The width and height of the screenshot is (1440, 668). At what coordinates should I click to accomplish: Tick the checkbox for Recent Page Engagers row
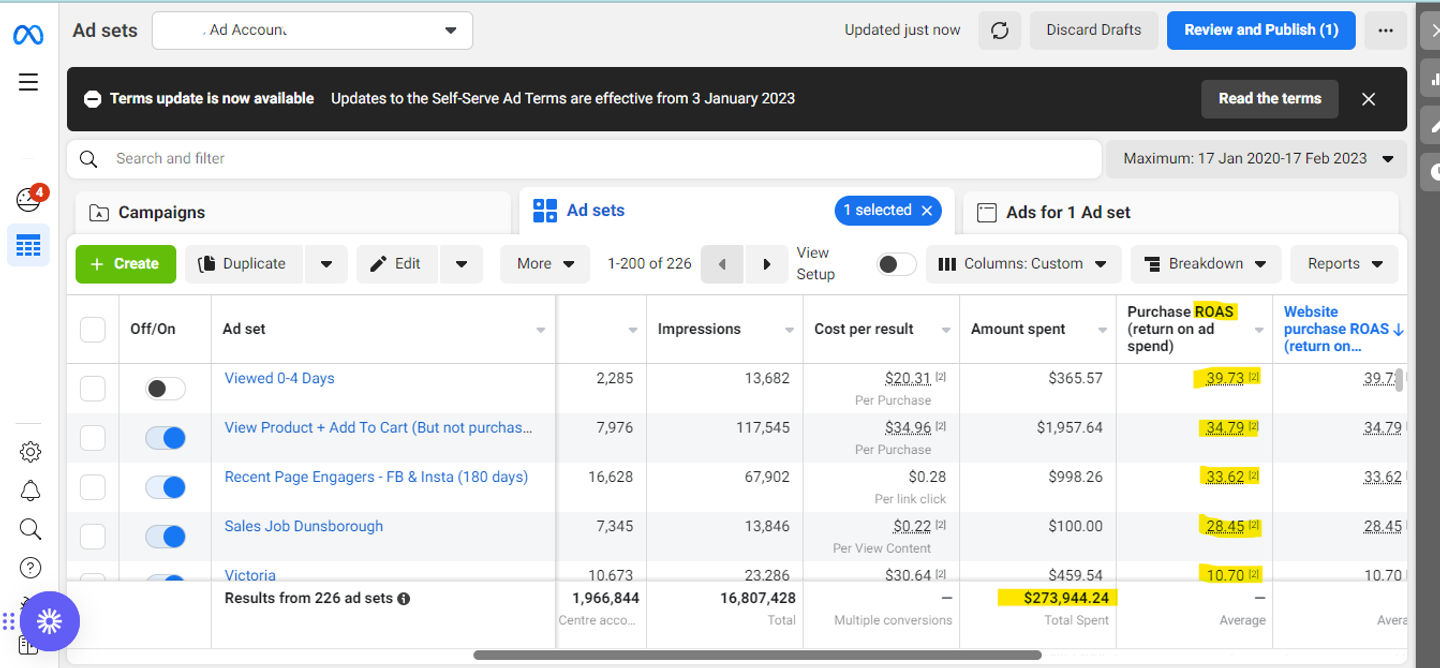92,487
